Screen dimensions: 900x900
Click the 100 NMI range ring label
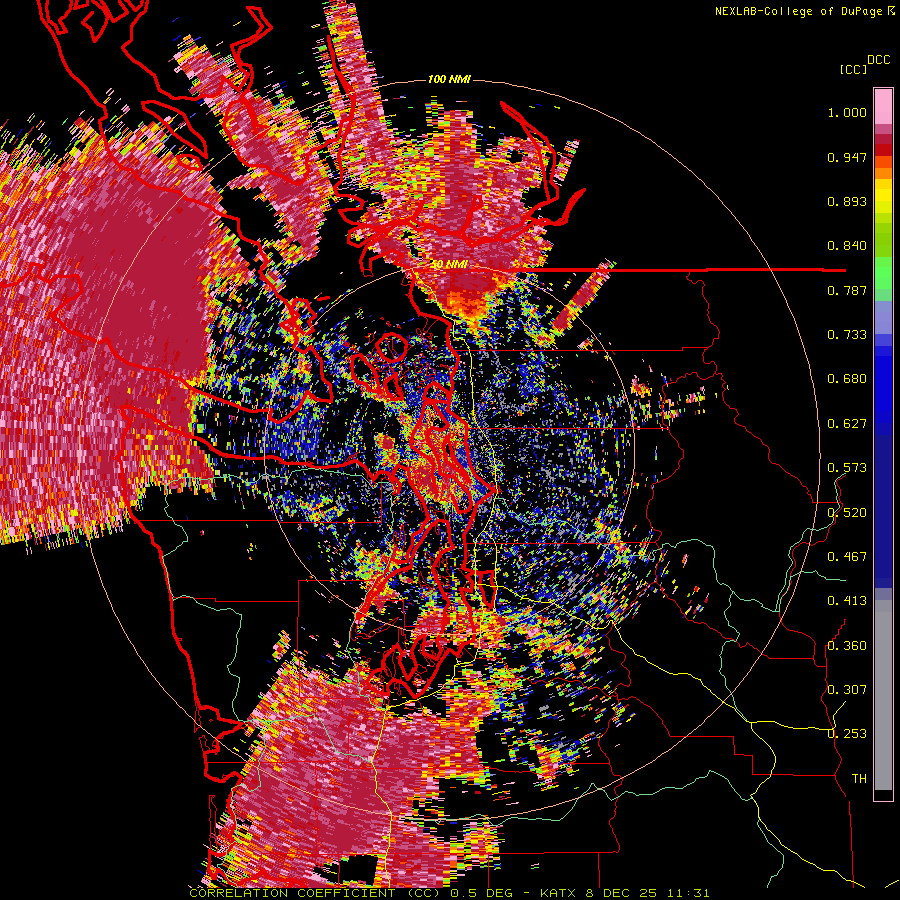(x=449, y=79)
